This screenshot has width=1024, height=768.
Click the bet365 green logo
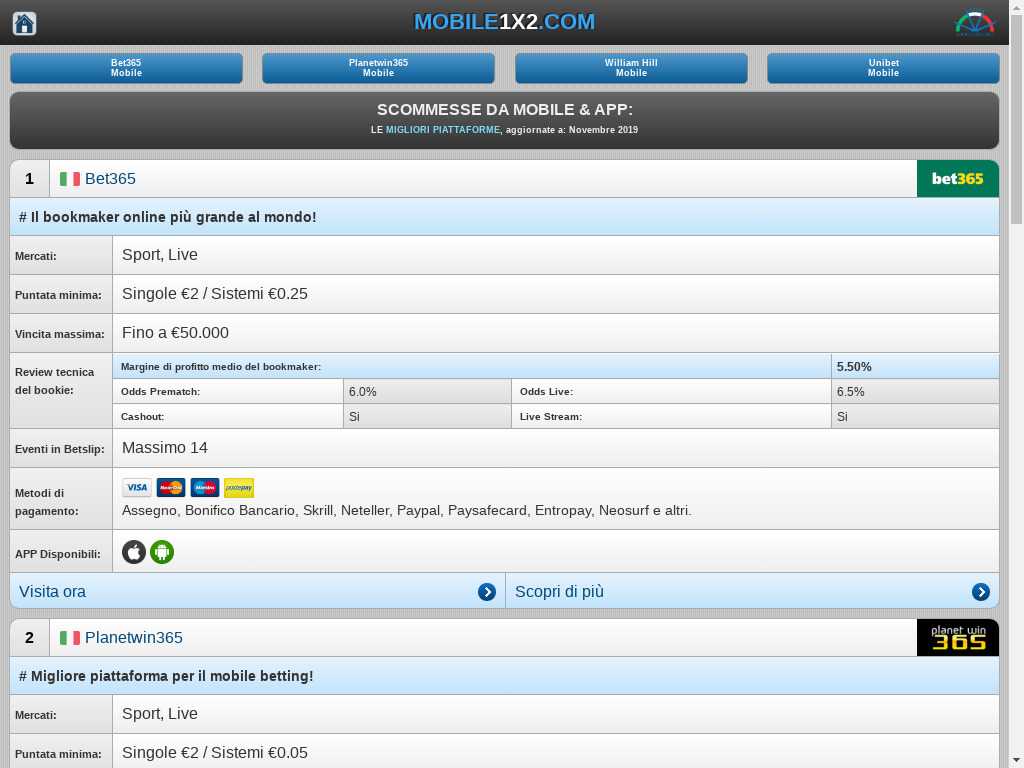(957, 179)
